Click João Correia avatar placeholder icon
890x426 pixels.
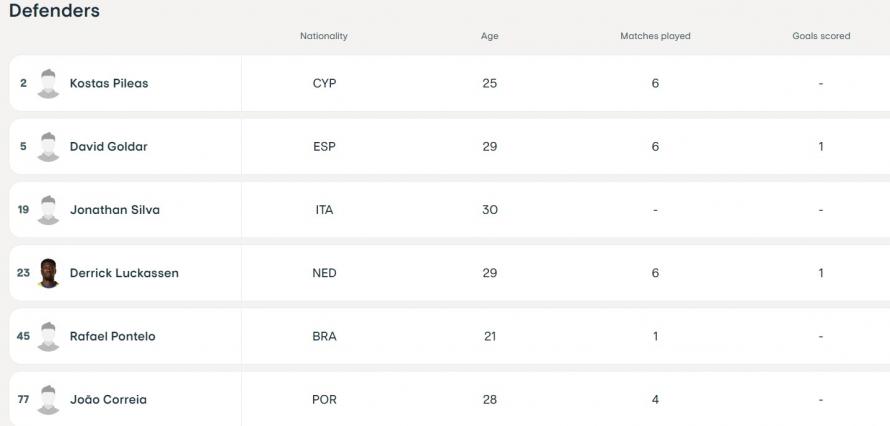(x=48, y=399)
